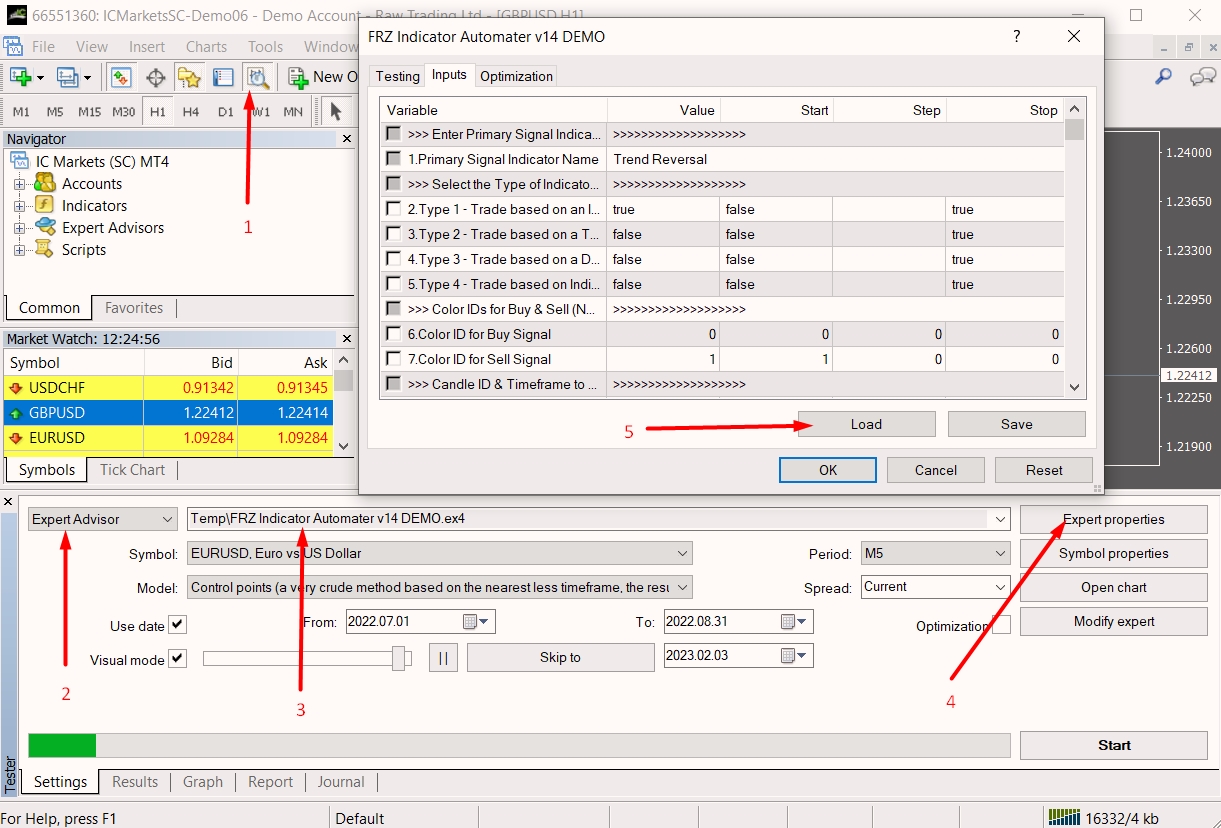Check the Primary Signal Indicator Name row
Screen dimensions: 1221x828
[394, 159]
